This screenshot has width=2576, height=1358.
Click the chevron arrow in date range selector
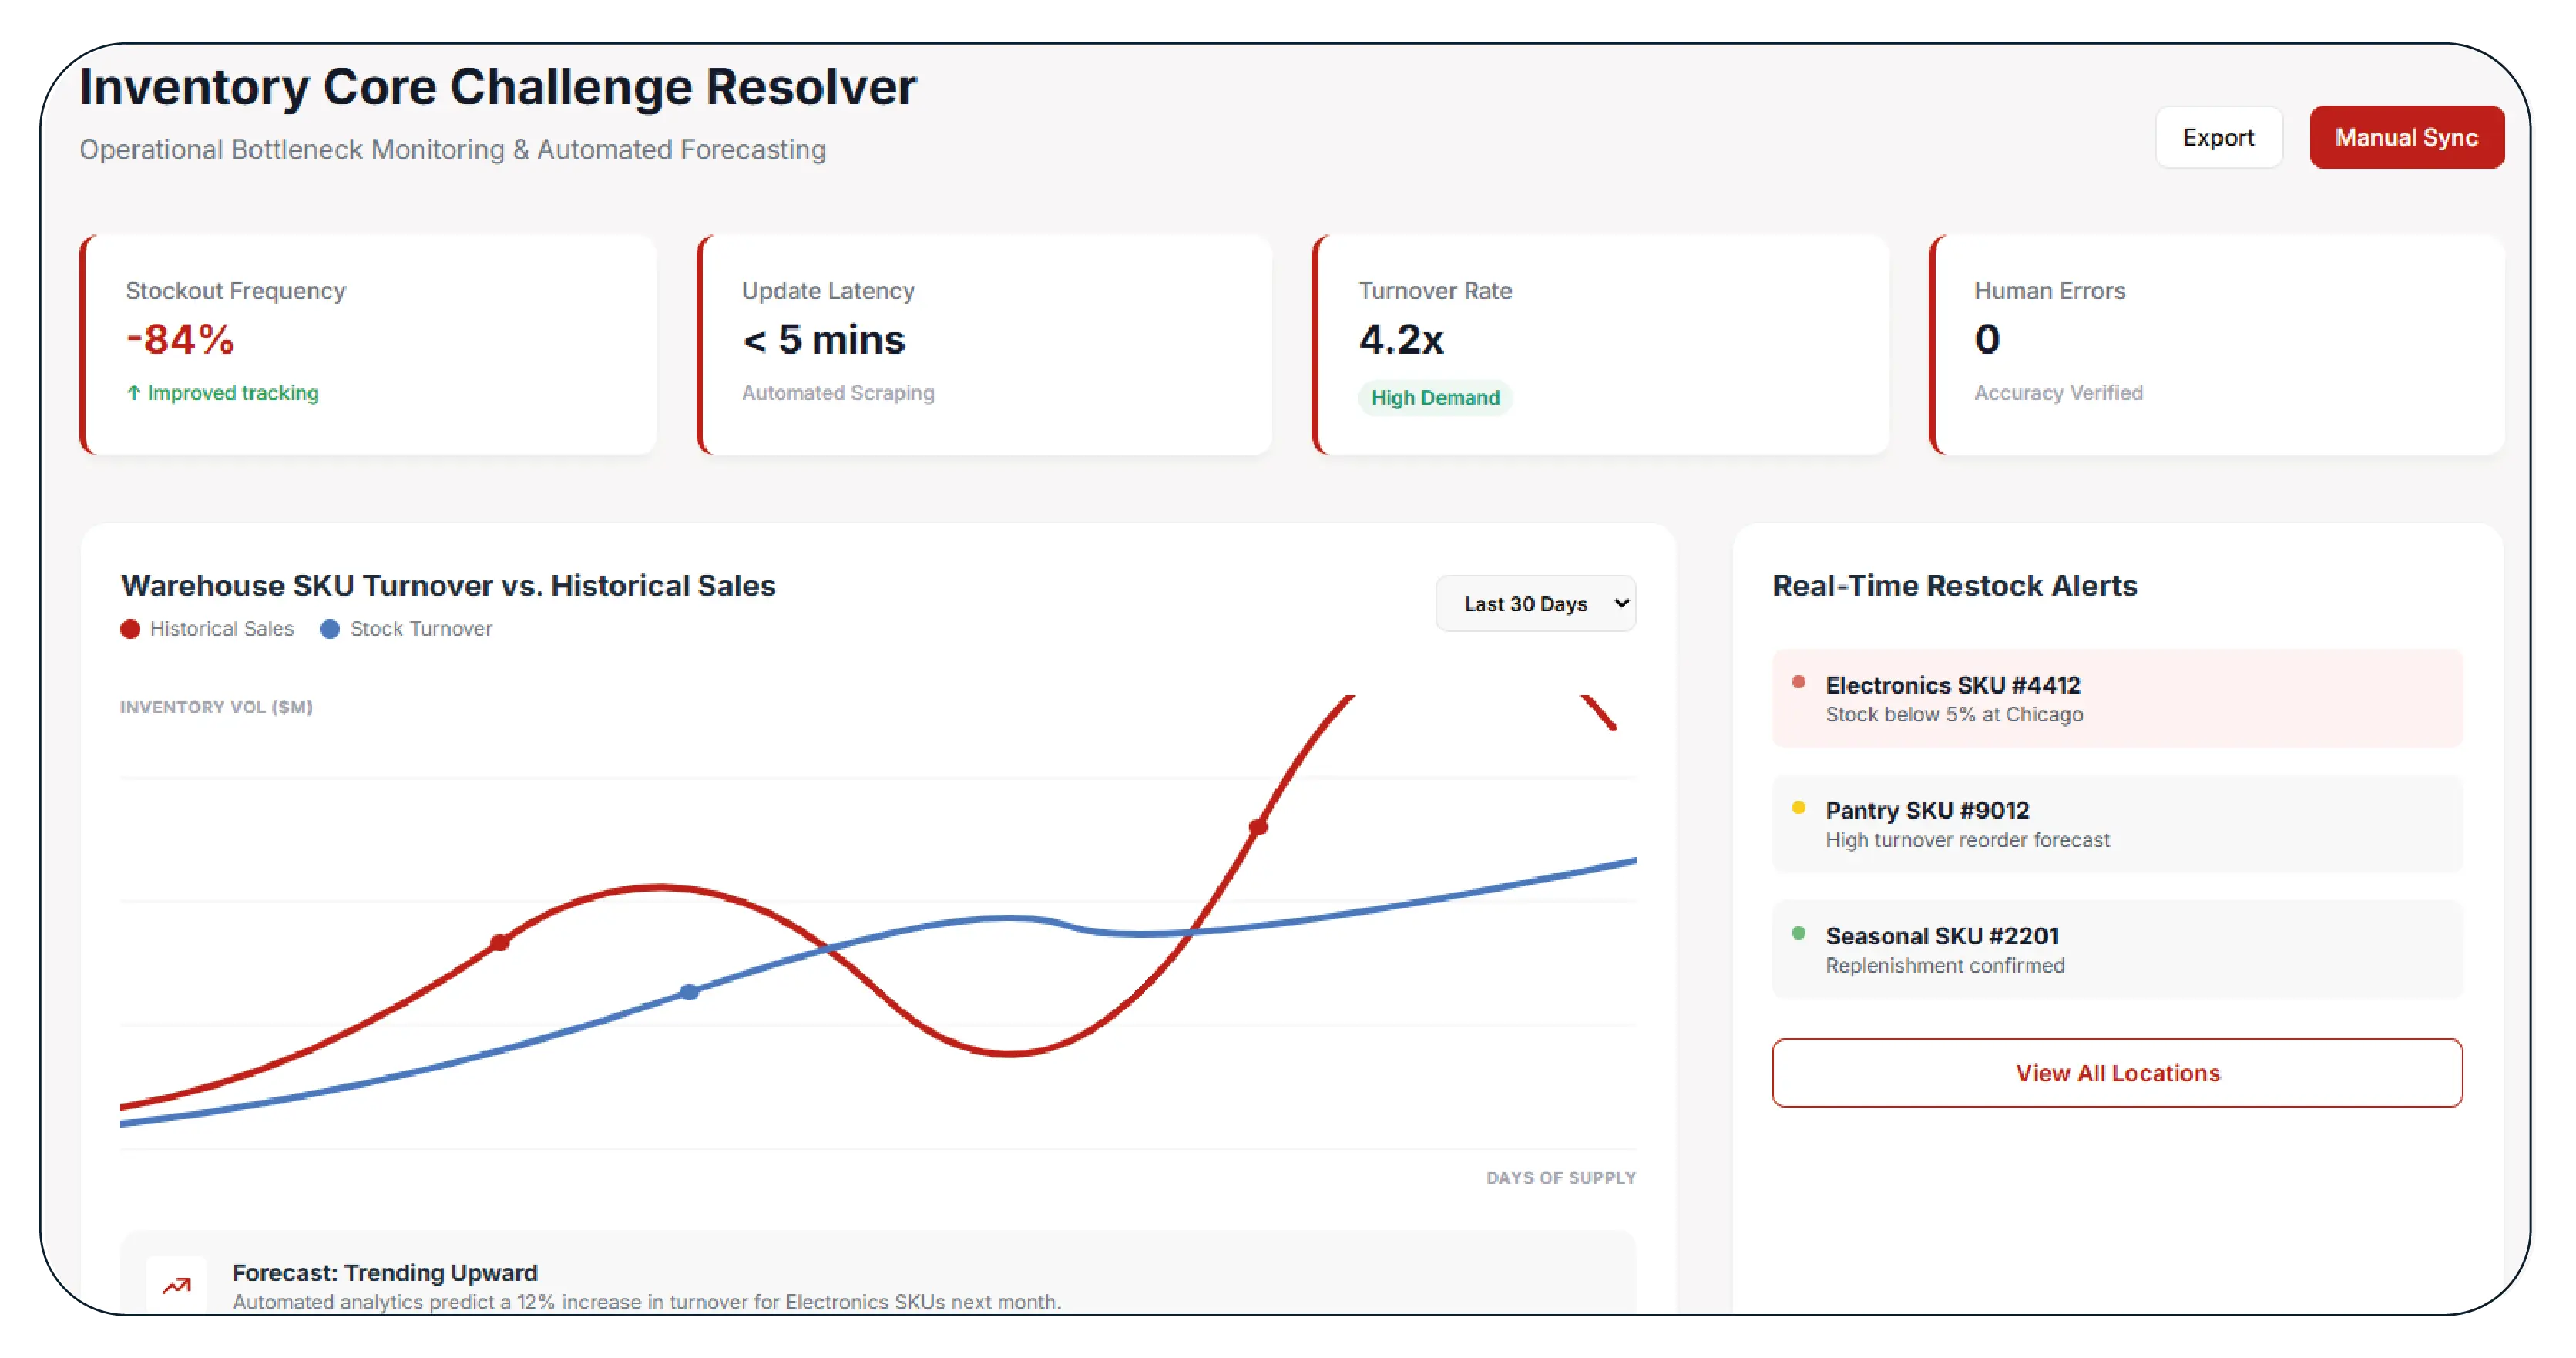(x=1621, y=603)
